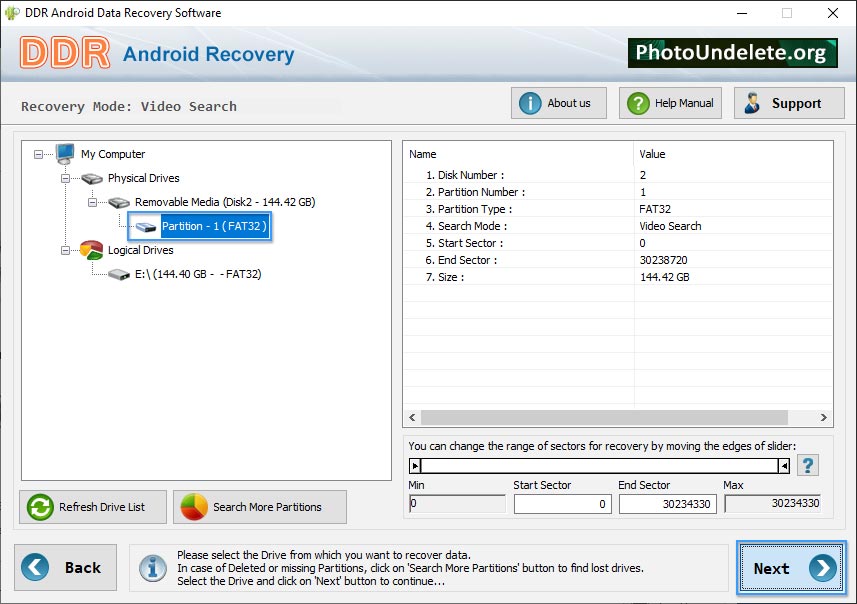857x604 pixels.
Task: Click the End Sector input field
Action: [x=667, y=504]
